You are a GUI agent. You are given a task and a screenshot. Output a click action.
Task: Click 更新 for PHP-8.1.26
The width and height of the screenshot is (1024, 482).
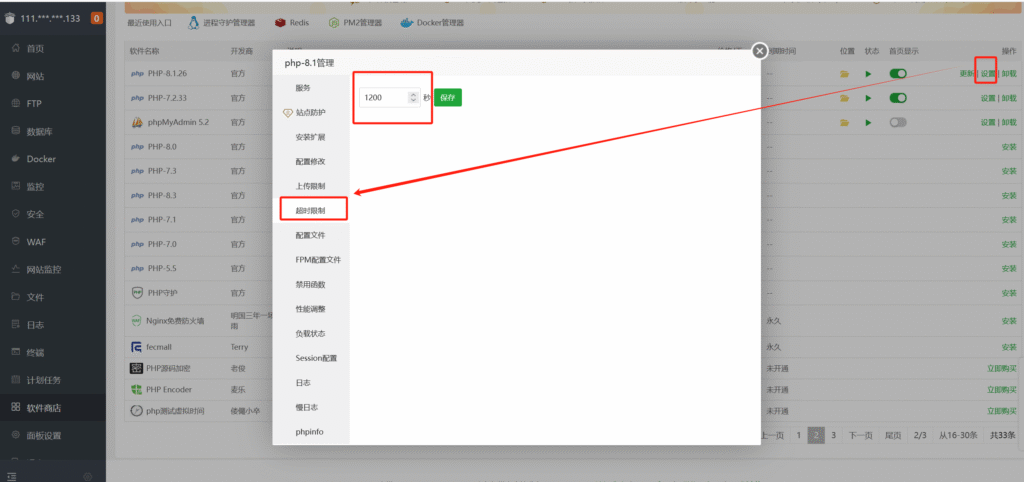tap(967, 74)
